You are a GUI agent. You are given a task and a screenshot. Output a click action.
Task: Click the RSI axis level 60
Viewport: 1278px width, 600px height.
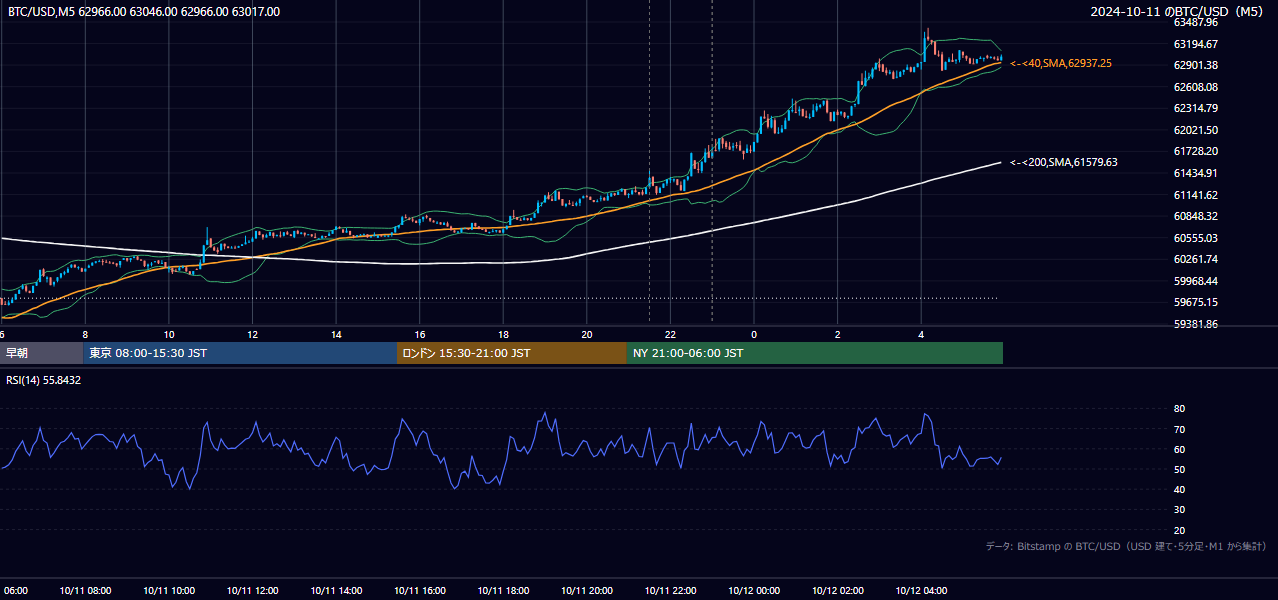pos(1179,449)
